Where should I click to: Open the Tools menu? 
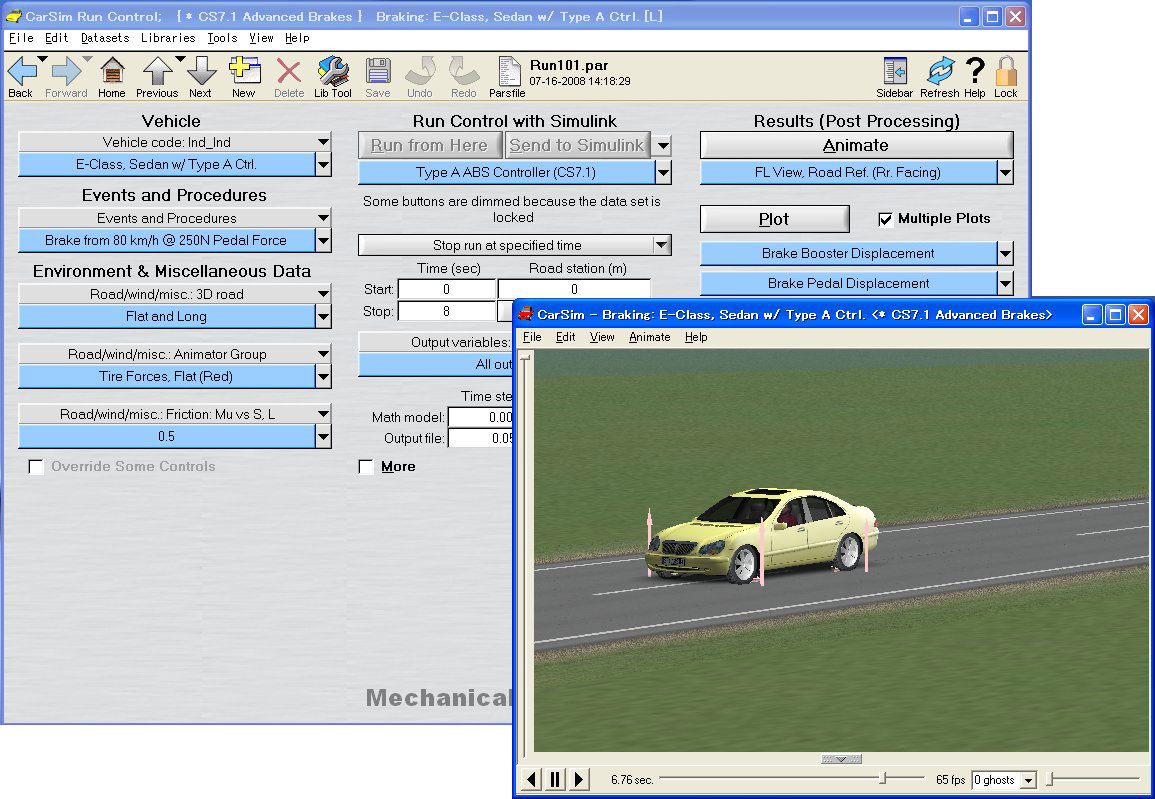coord(222,38)
